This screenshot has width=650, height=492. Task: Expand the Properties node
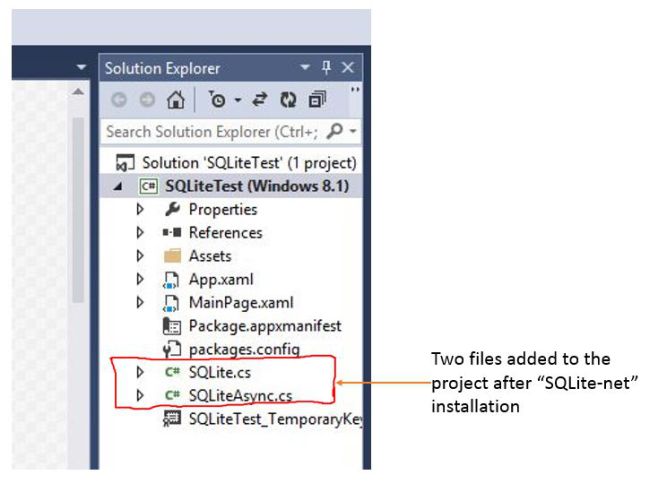[x=140, y=209]
